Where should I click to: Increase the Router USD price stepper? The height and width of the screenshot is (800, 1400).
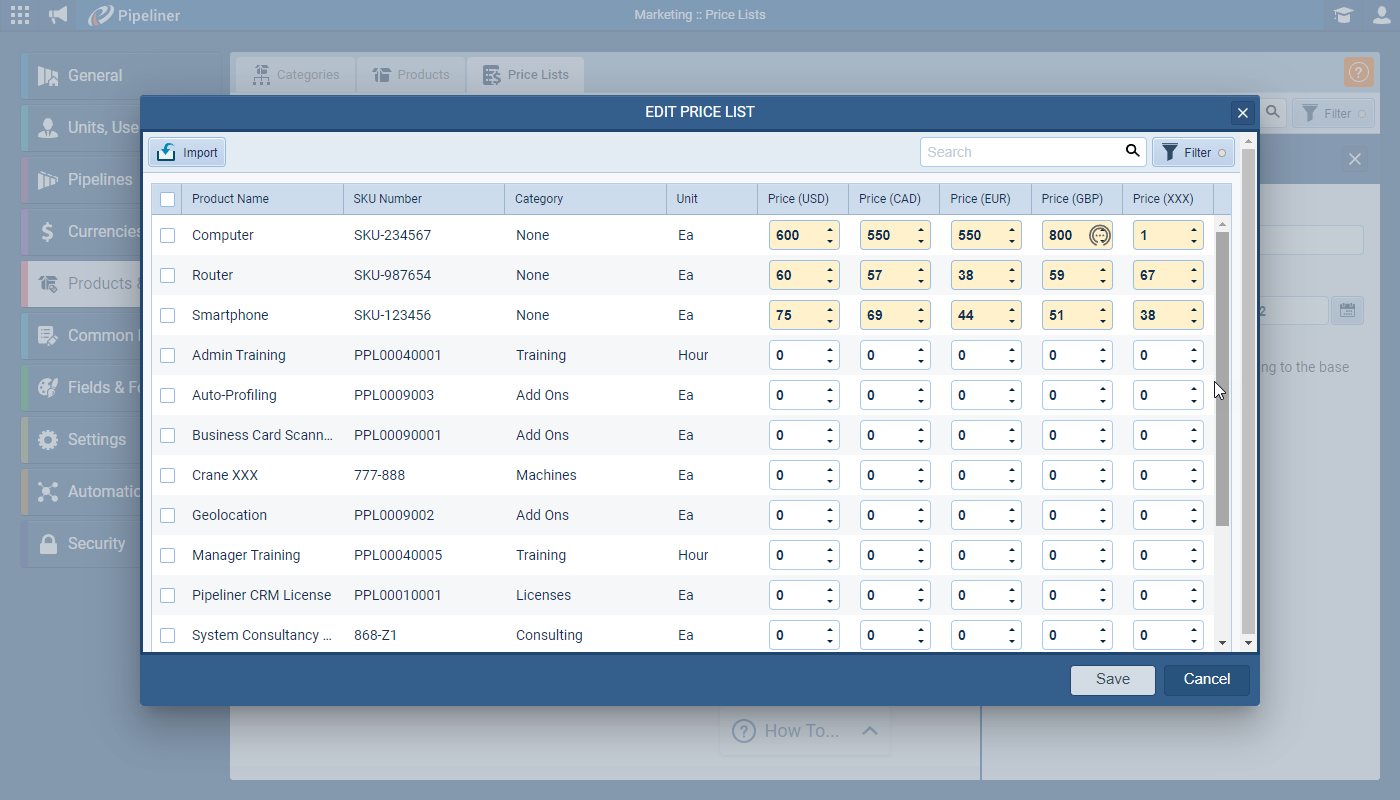coord(830,270)
